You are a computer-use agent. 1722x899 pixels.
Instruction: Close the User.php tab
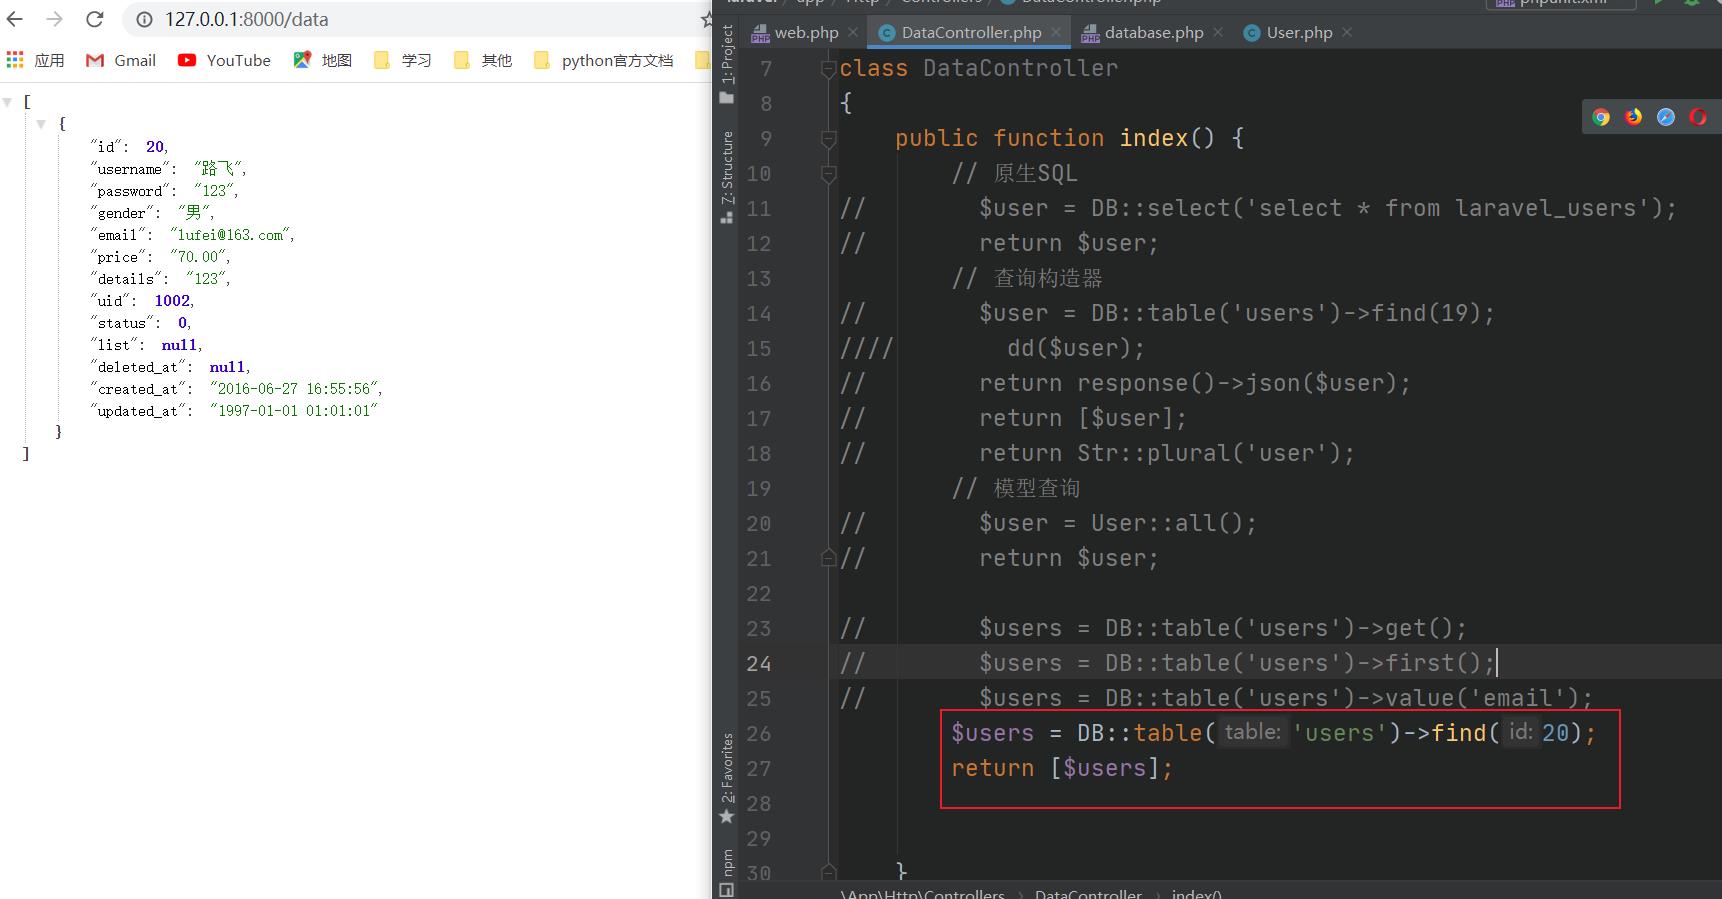tap(1347, 32)
